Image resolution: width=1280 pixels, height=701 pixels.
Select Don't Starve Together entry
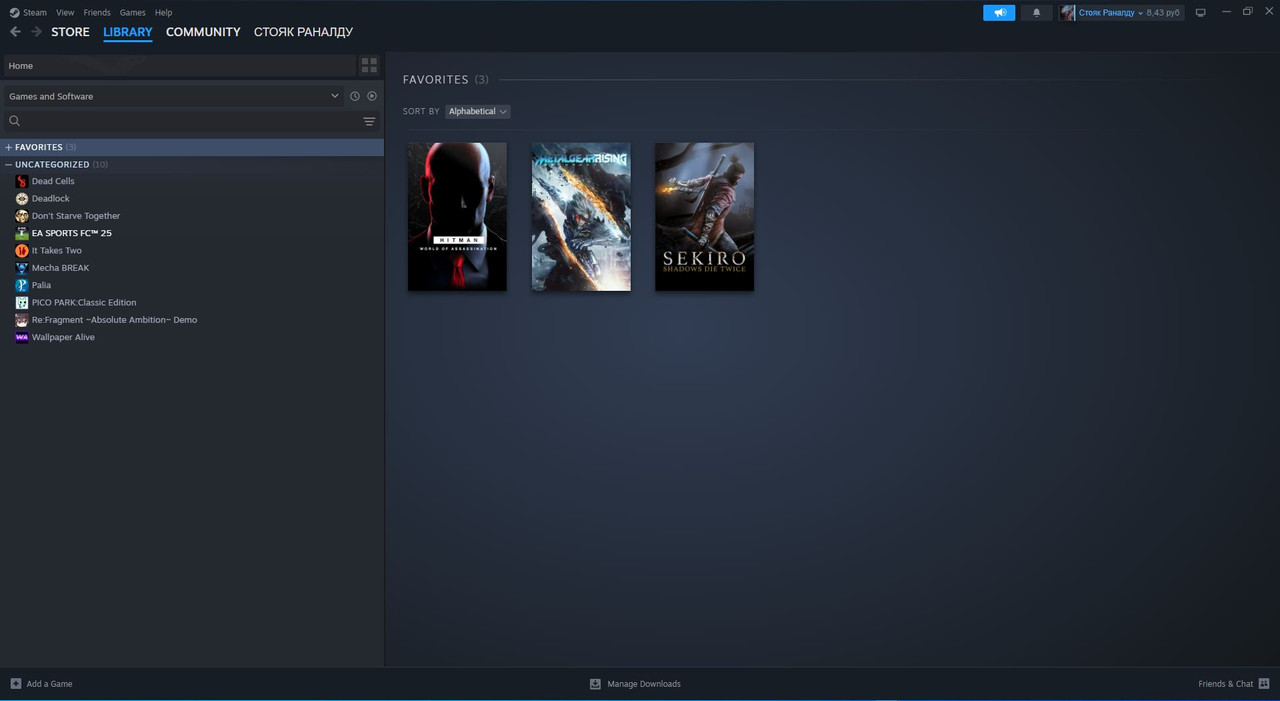(76, 216)
